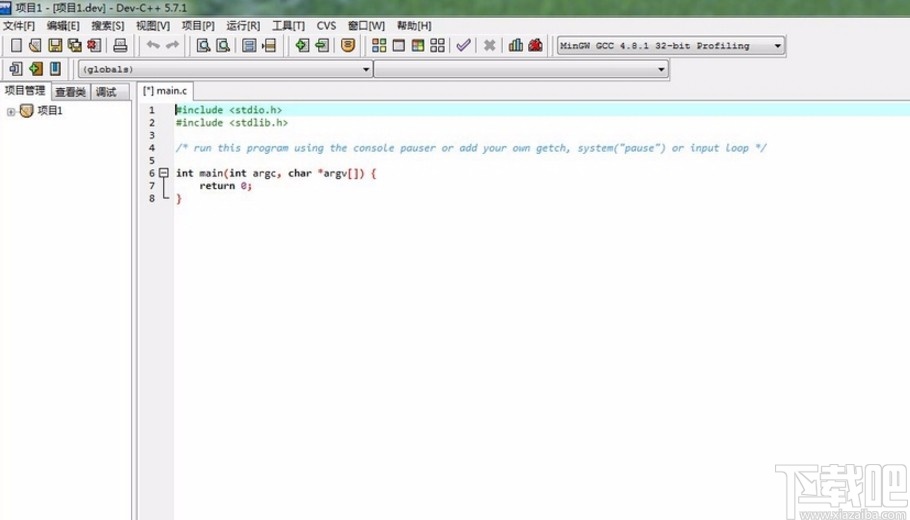Collapse the main function code fold marker
The image size is (910, 520).
point(164,173)
